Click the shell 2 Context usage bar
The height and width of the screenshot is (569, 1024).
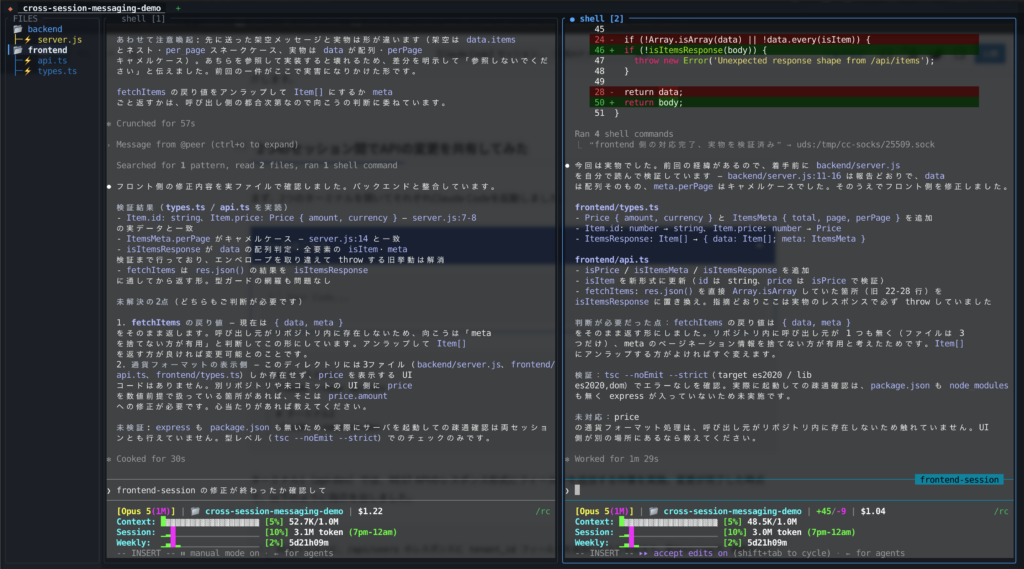[668, 522]
